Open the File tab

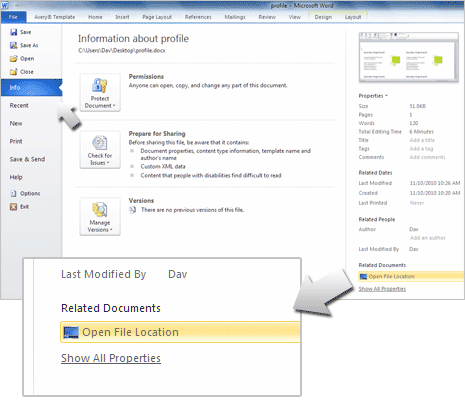13,17
